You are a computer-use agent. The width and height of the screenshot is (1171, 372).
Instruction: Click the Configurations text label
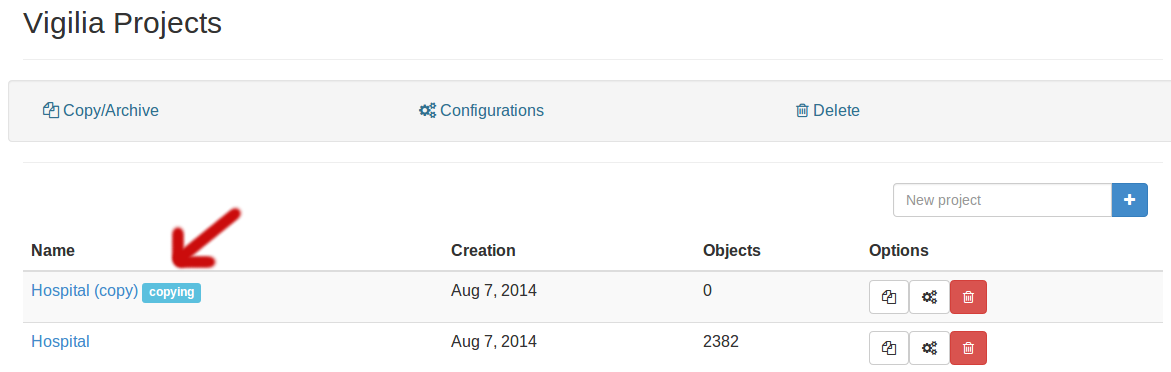492,111
